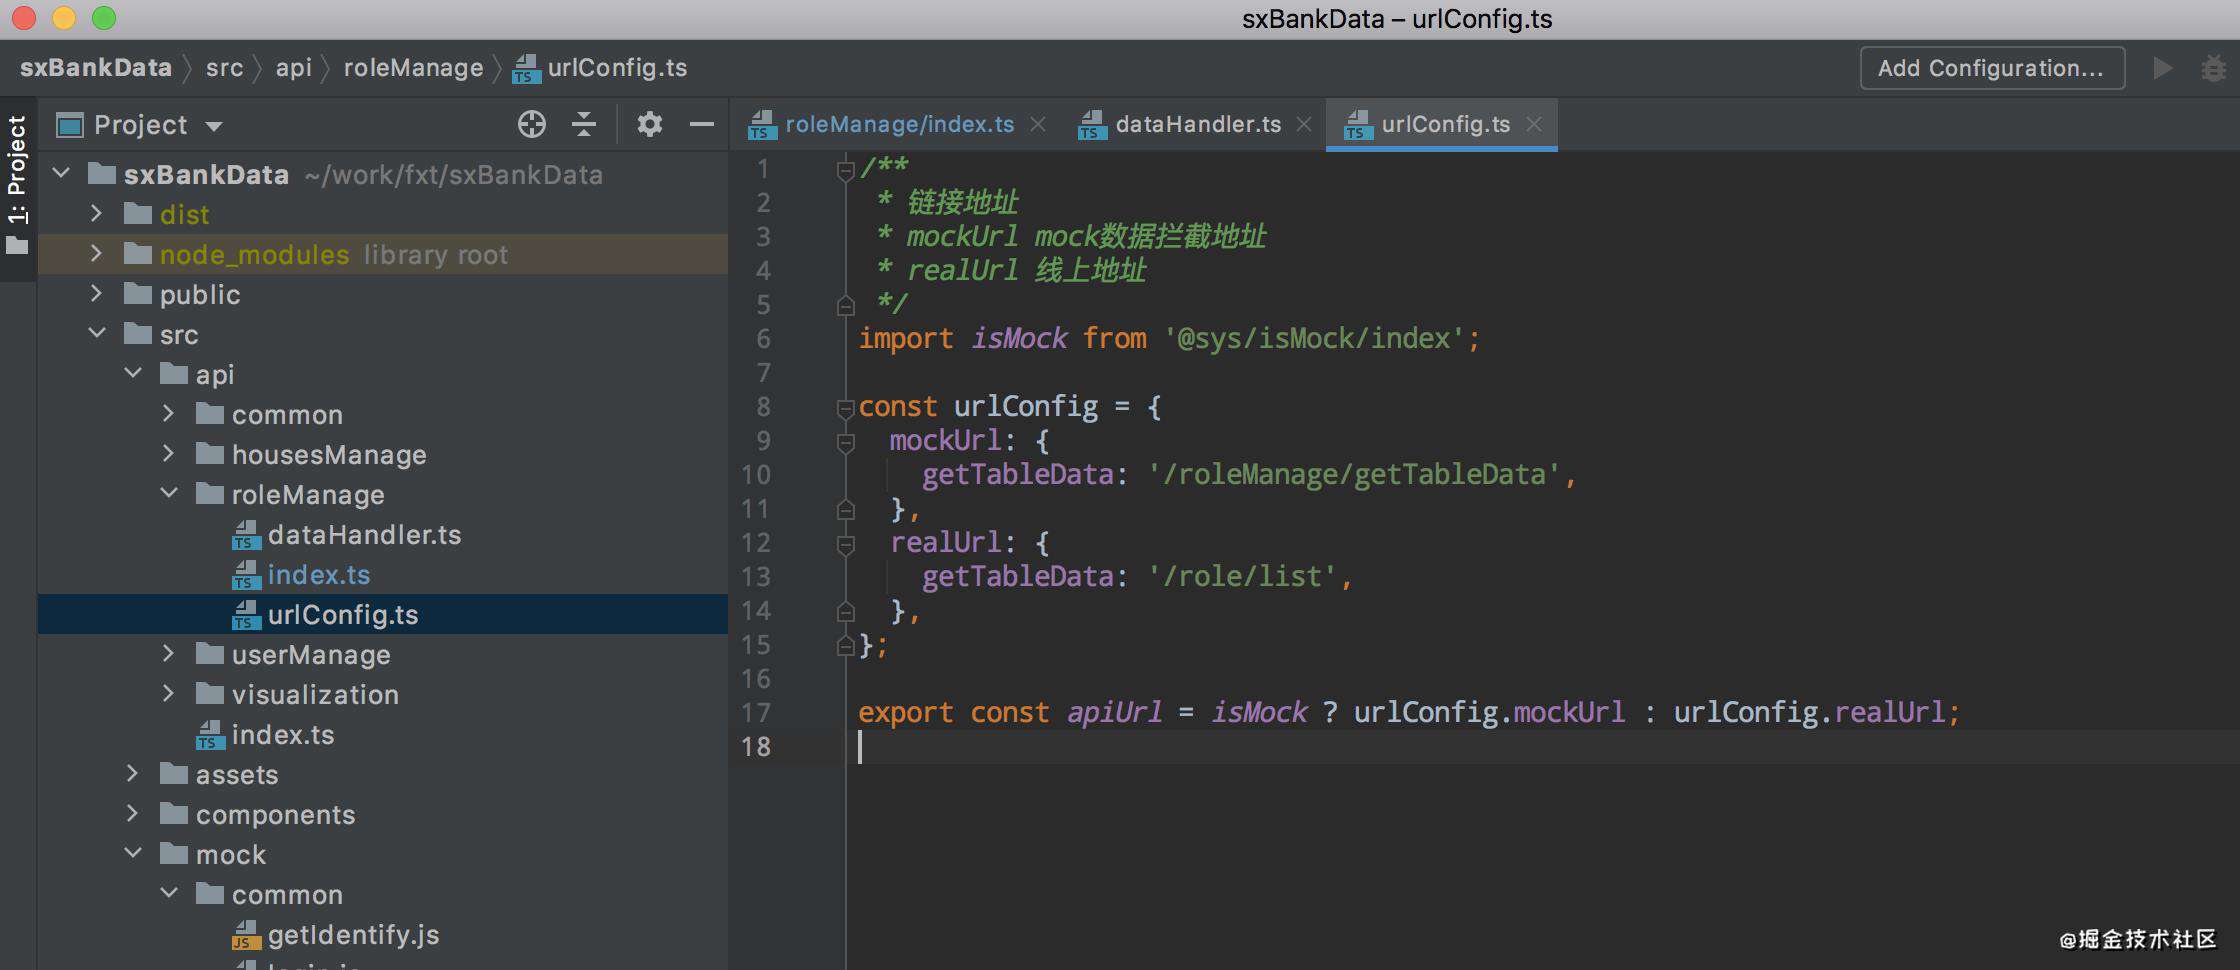This screenshot has height=970, width=2240.
Task: Open the Project view dropdown arrow
Action: coord(214,126)
